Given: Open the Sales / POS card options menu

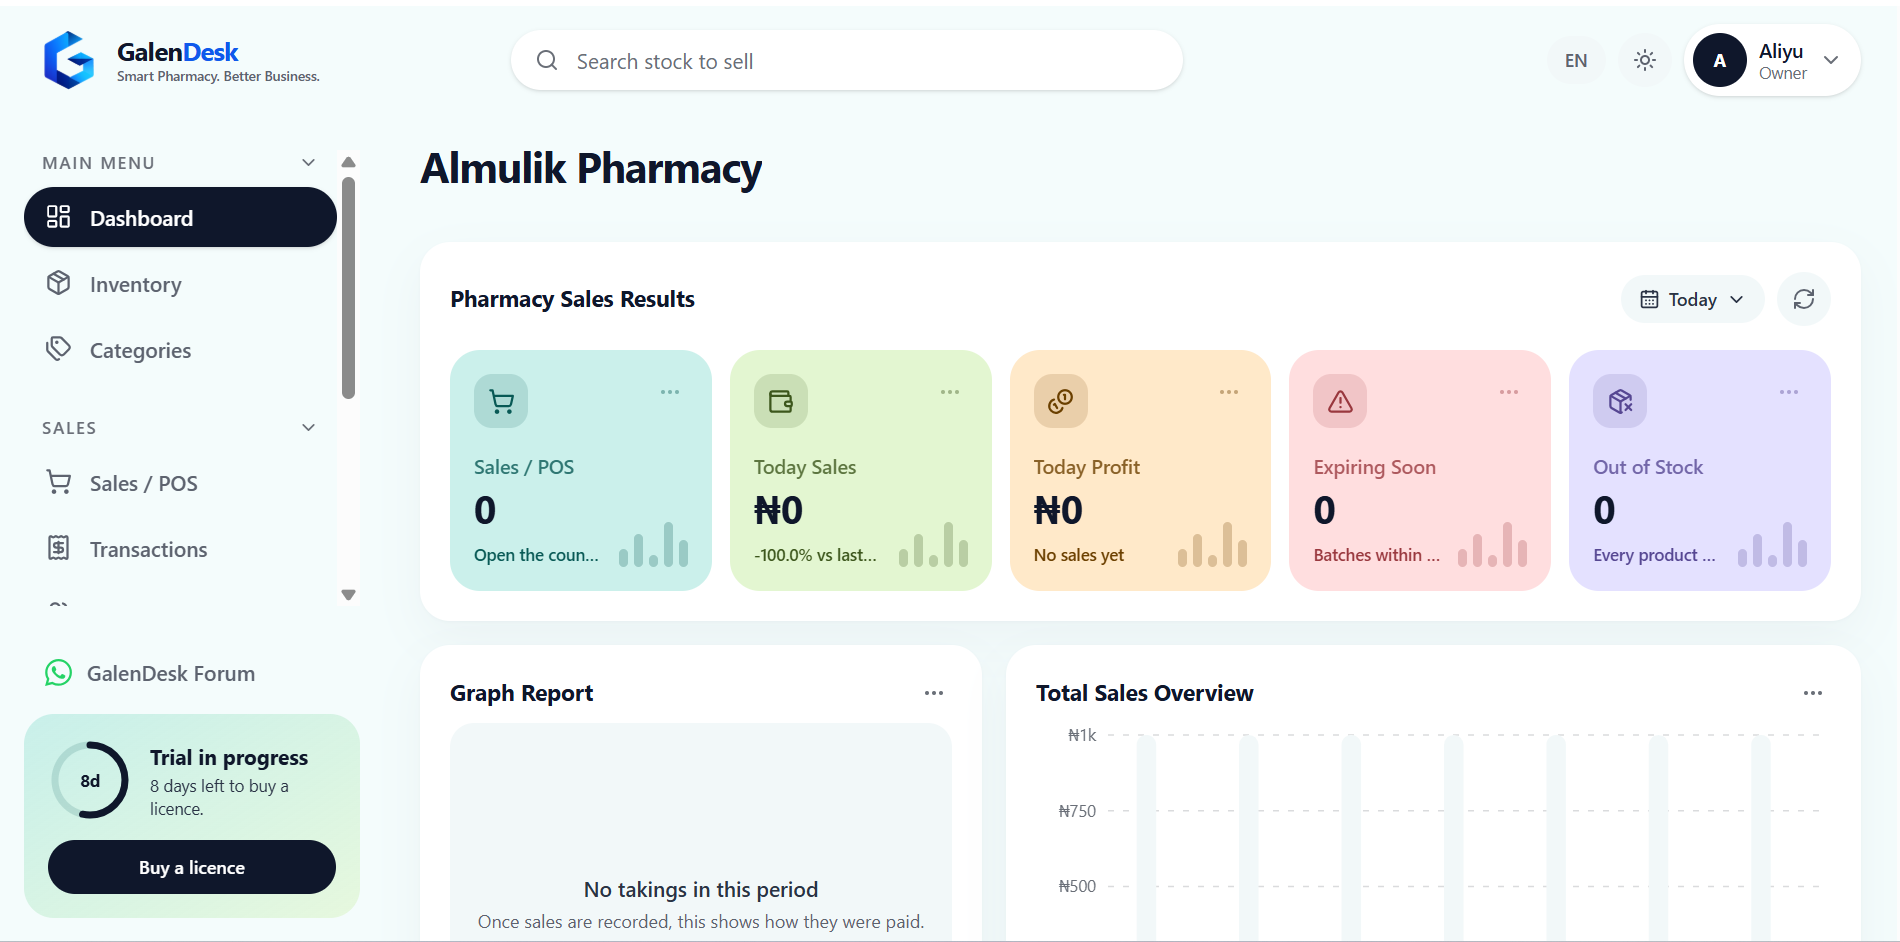Looking at the screenshot, I should [x=670, y=392].
